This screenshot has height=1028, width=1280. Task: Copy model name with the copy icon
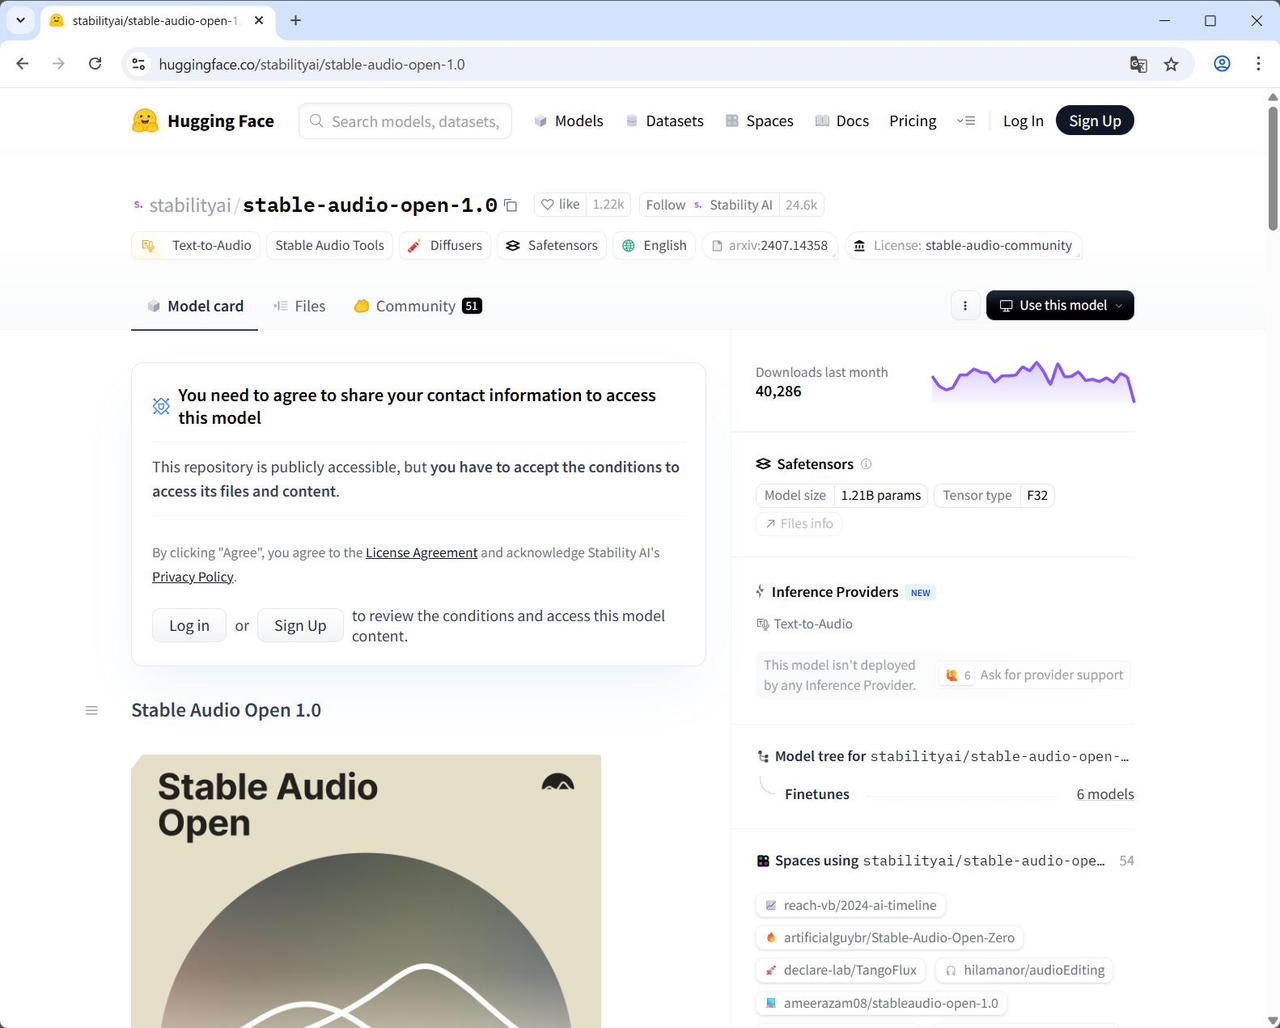pos(511,205)
